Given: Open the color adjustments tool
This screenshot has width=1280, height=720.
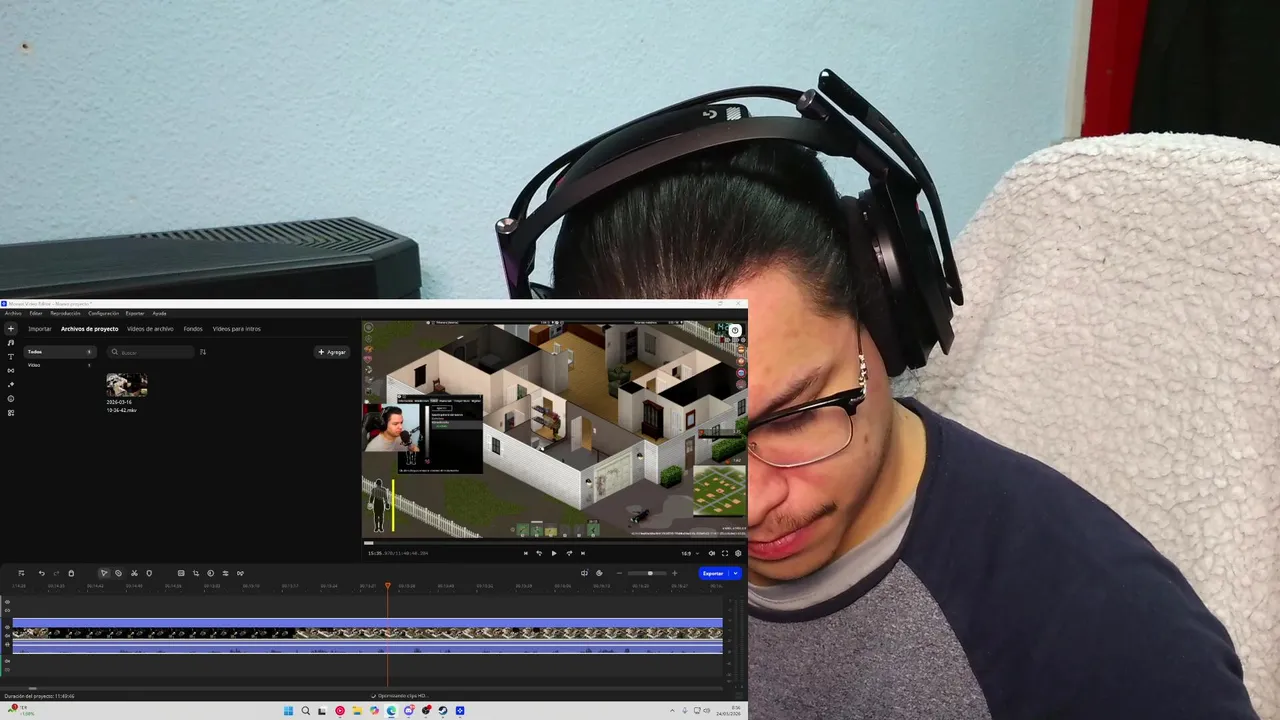Looking at the screenshot, I should coord(211,573).
